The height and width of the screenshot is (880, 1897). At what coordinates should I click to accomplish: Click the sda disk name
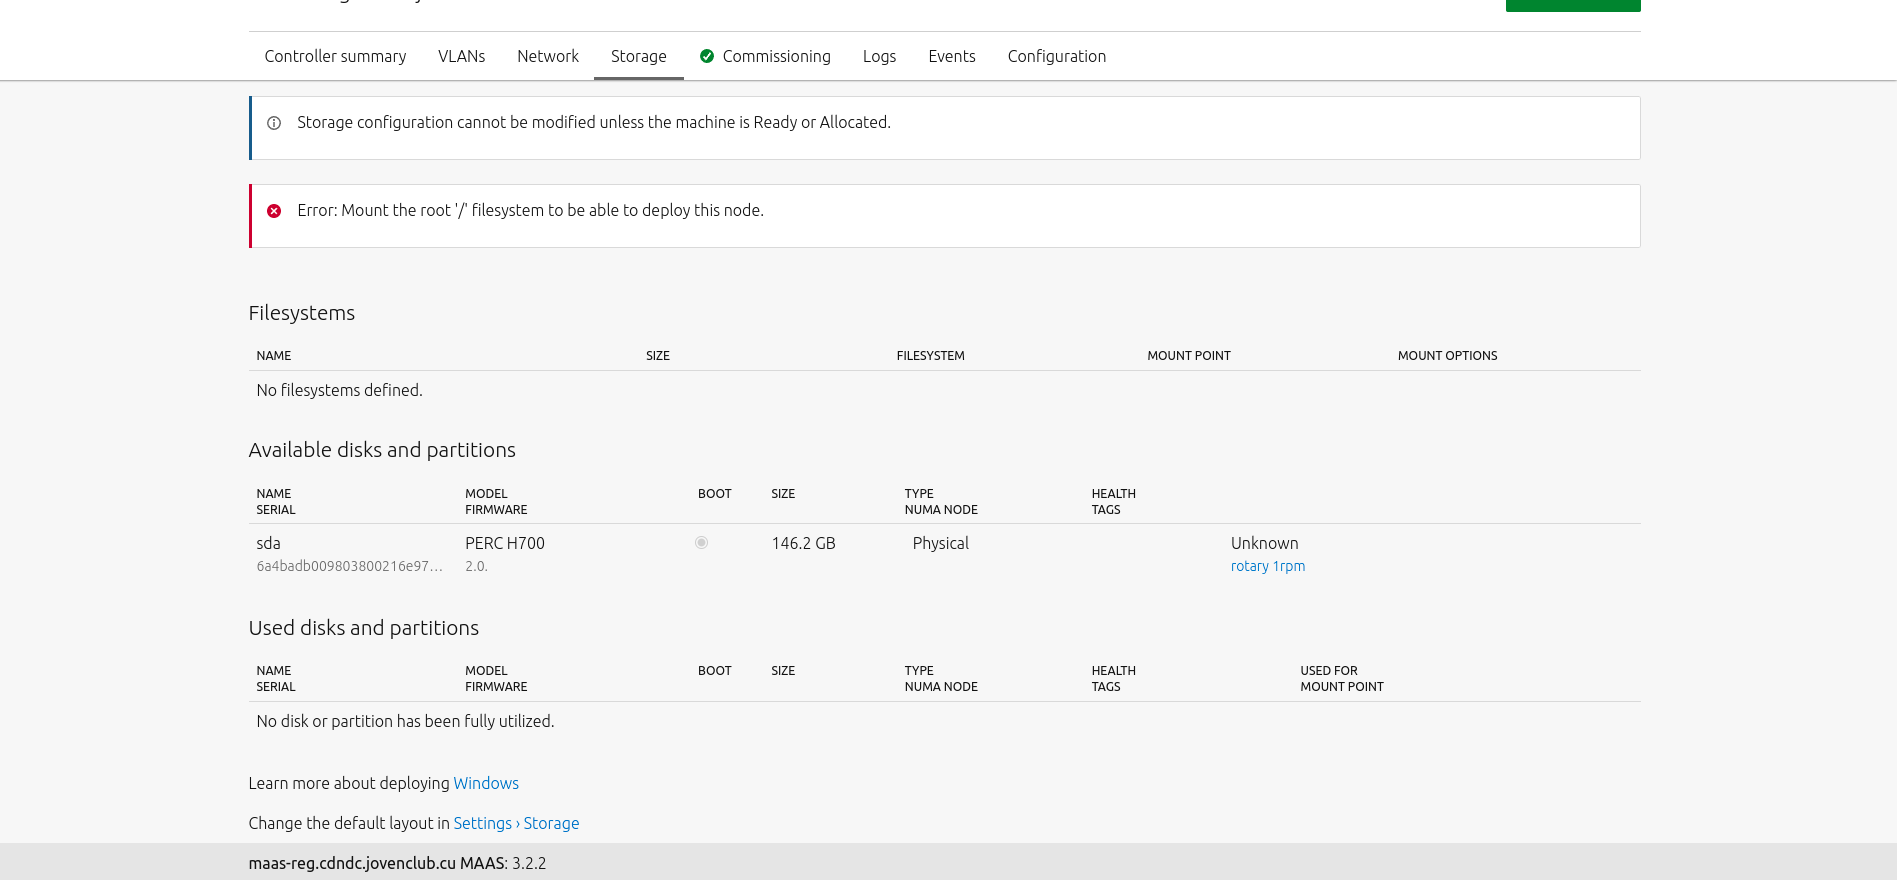[x=268, y=543]
